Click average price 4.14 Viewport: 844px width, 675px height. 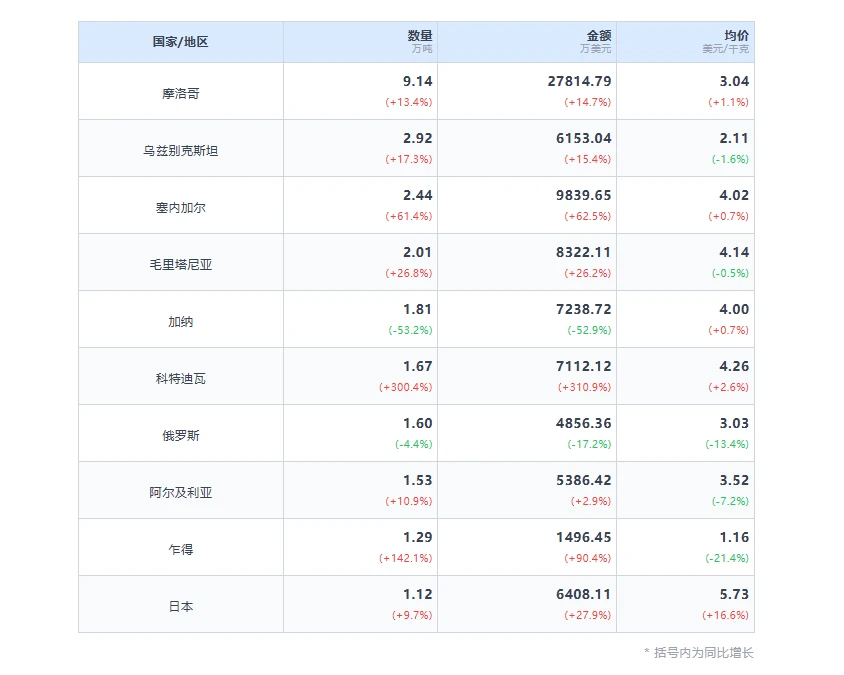pyautogui.click(x=734, y=252)
